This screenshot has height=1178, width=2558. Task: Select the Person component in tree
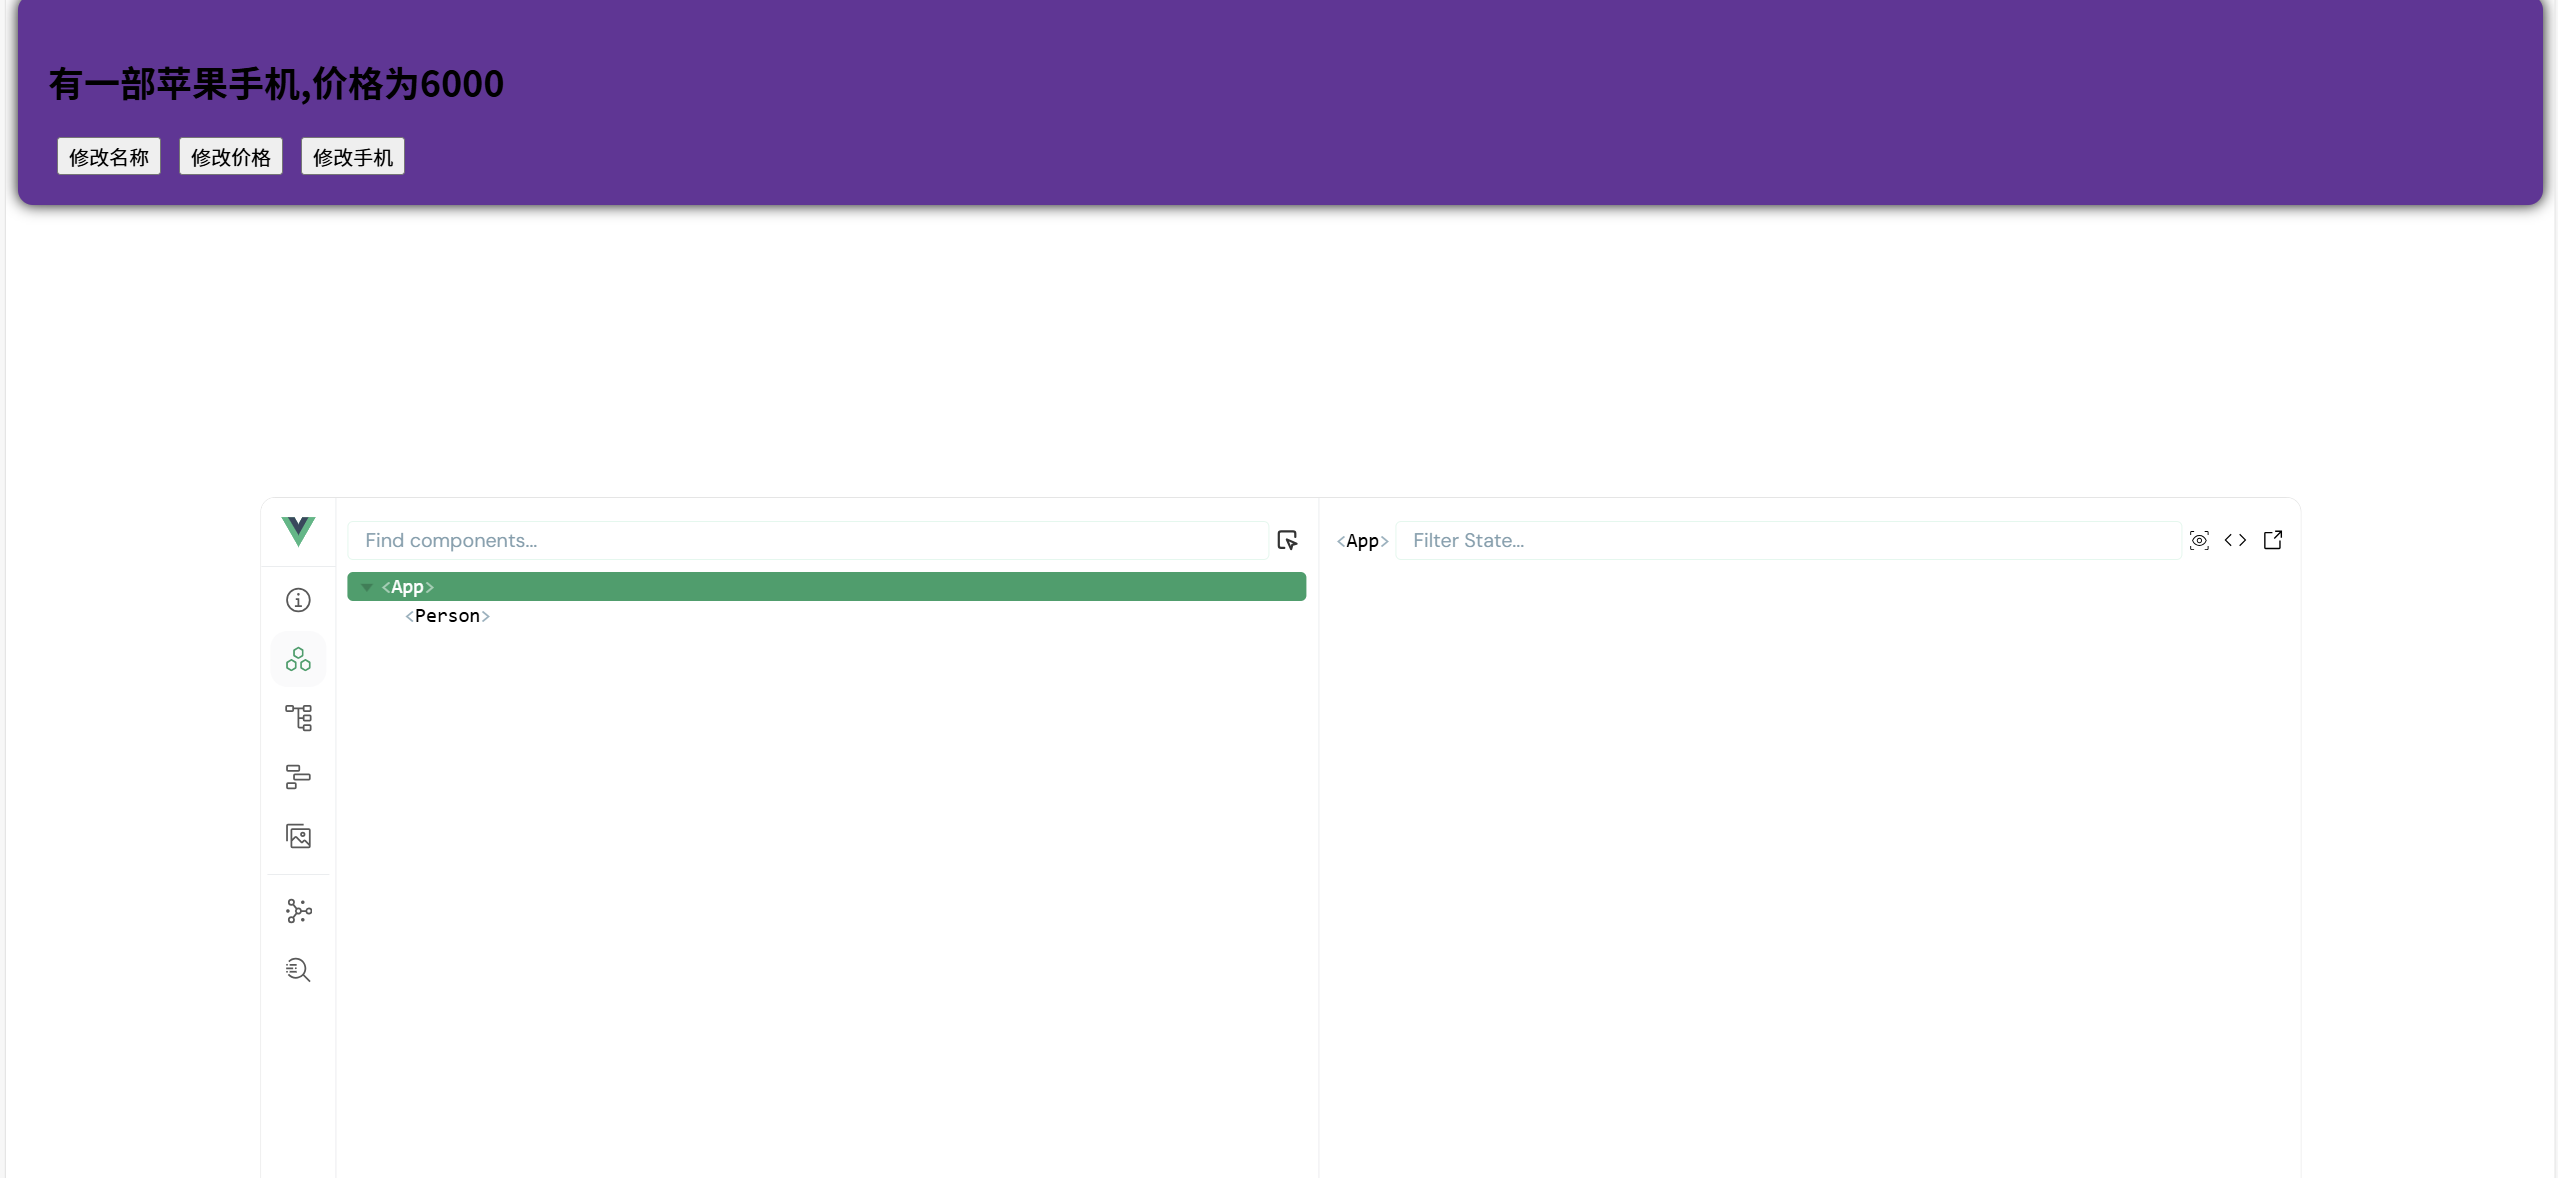pyautogui.click(x=447, y=616)
